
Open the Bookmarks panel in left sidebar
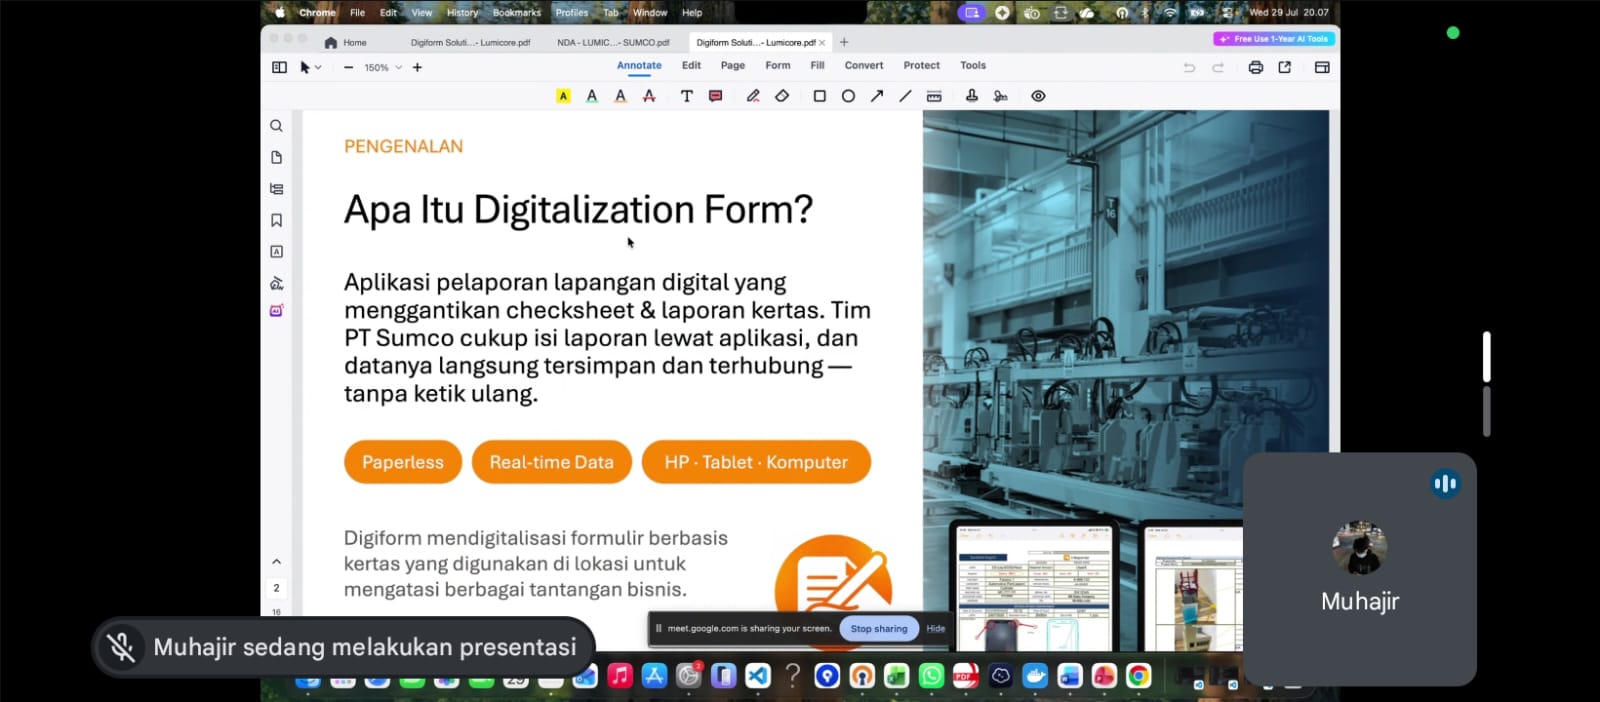point(276,220)
